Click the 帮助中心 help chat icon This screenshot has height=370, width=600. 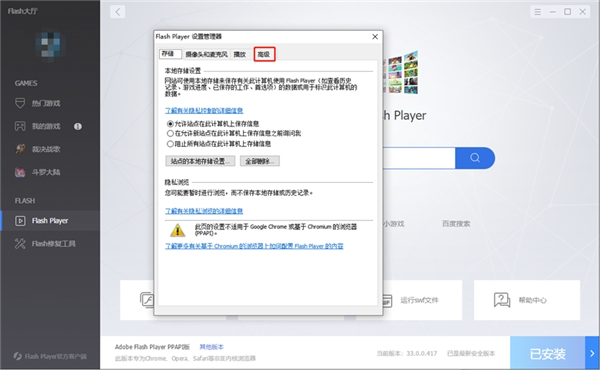tap(502, 300)
